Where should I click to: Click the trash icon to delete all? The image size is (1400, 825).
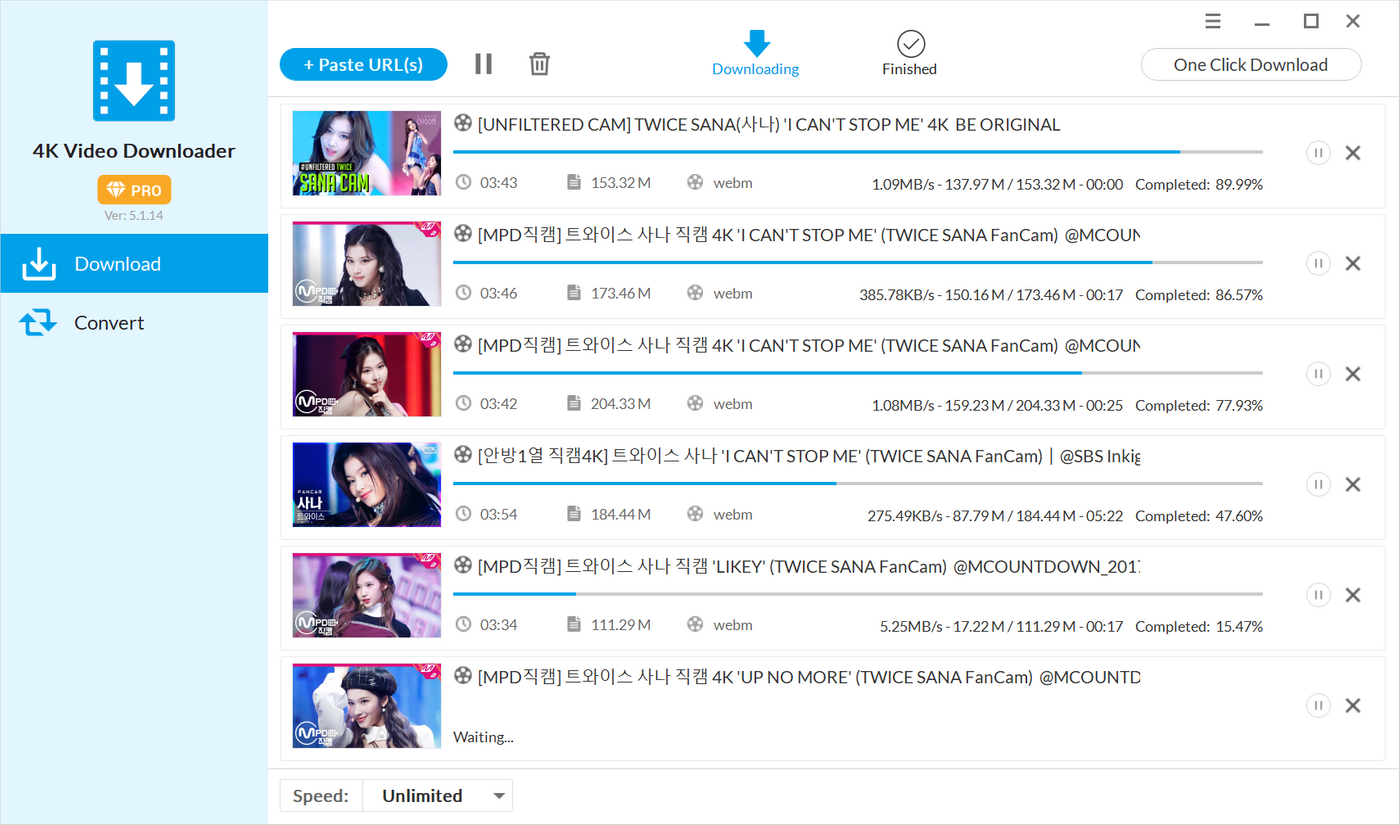[x=539, y=64]
